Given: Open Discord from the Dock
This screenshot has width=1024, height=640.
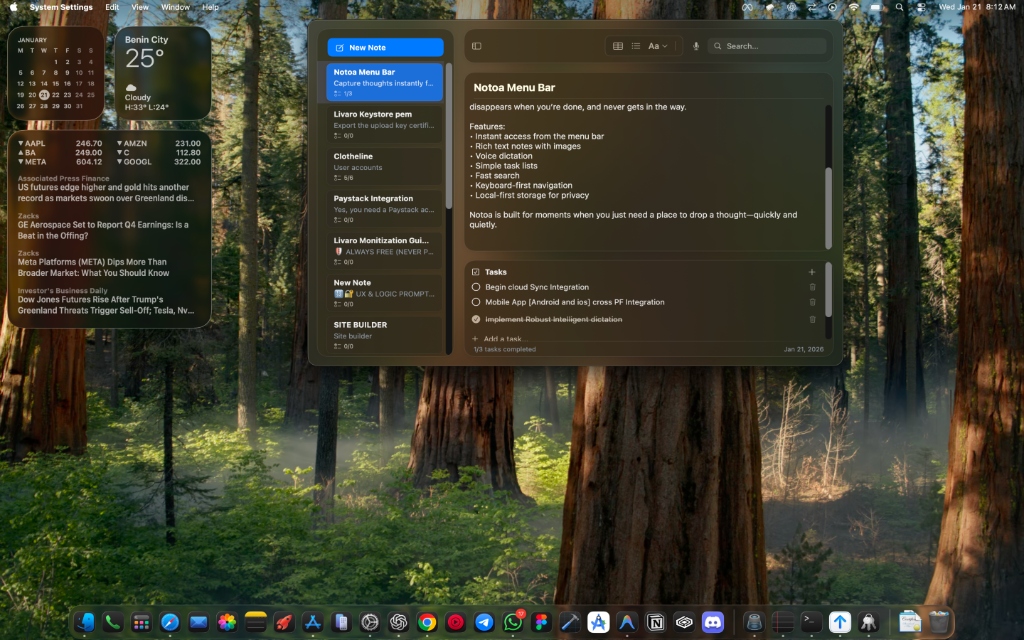Looking at the screenshot, I should tap(713, 624).
